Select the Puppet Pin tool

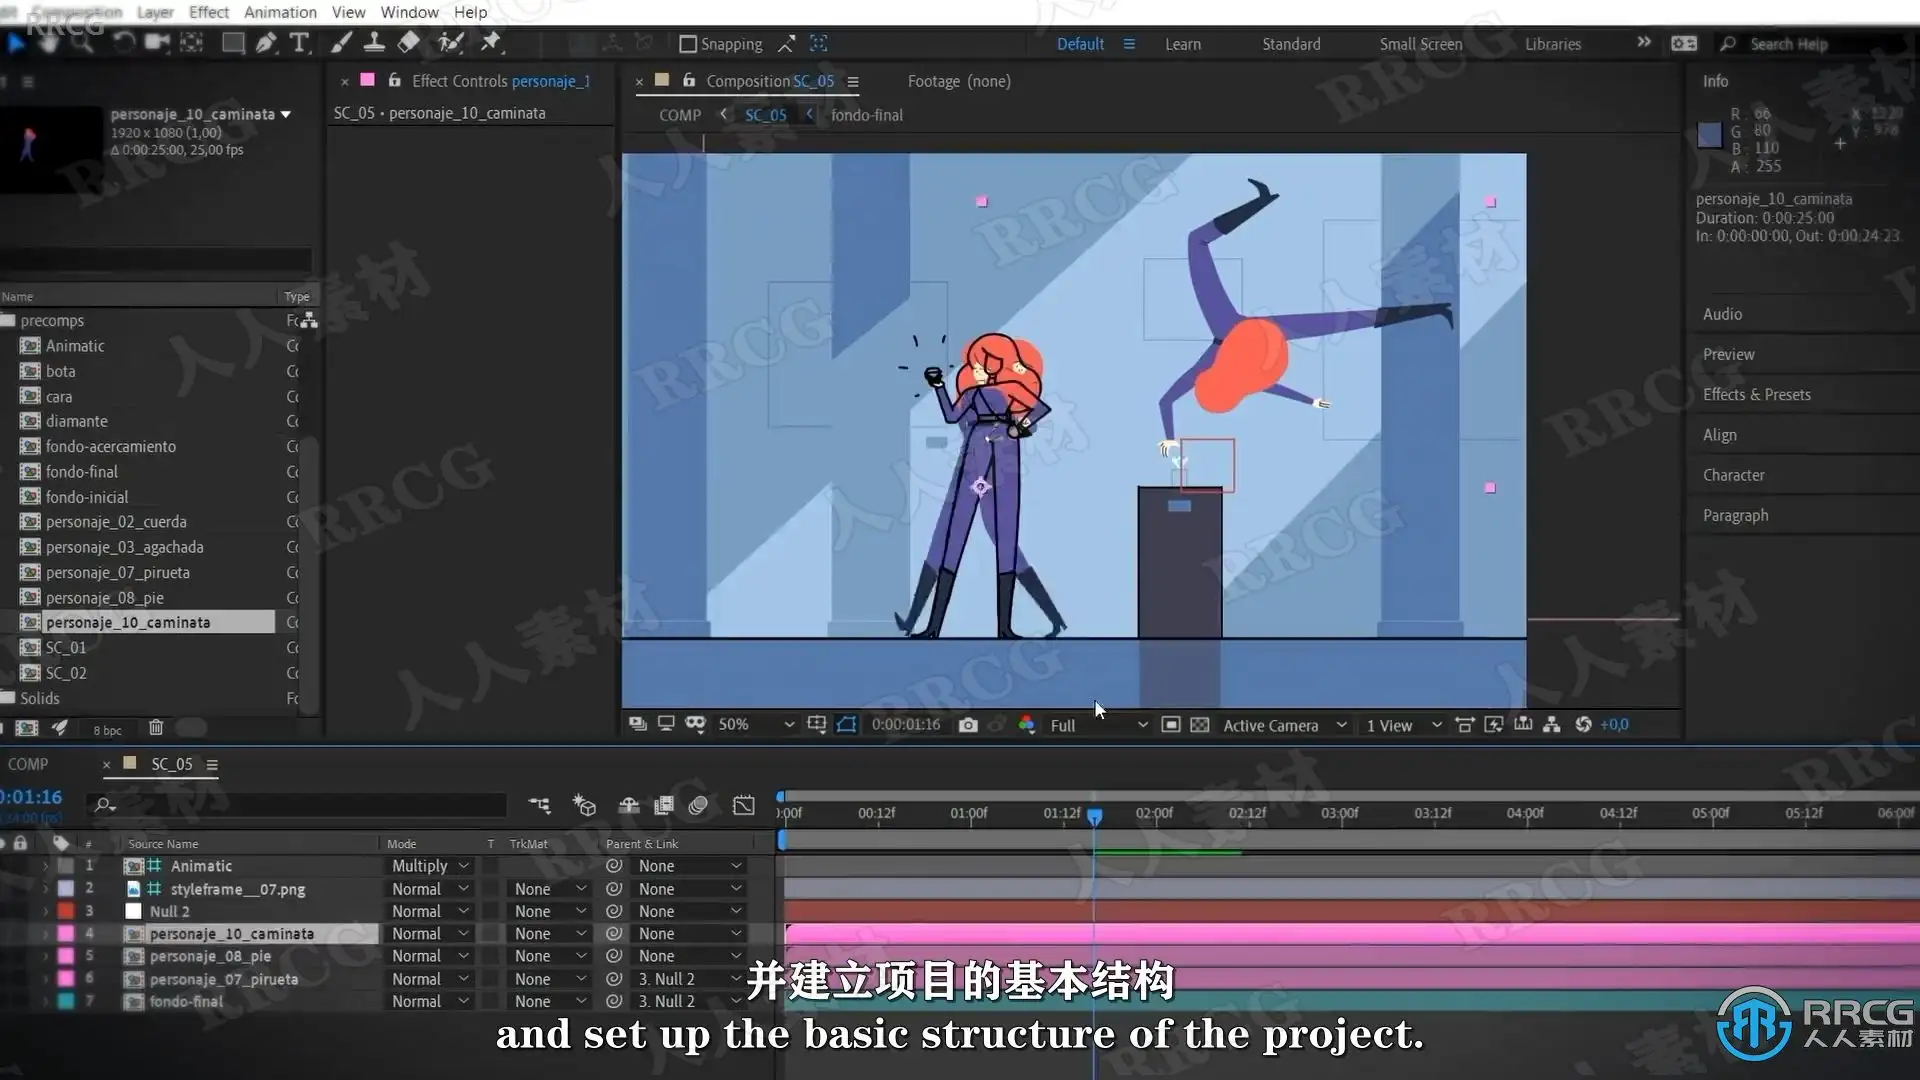coord(490,43)
